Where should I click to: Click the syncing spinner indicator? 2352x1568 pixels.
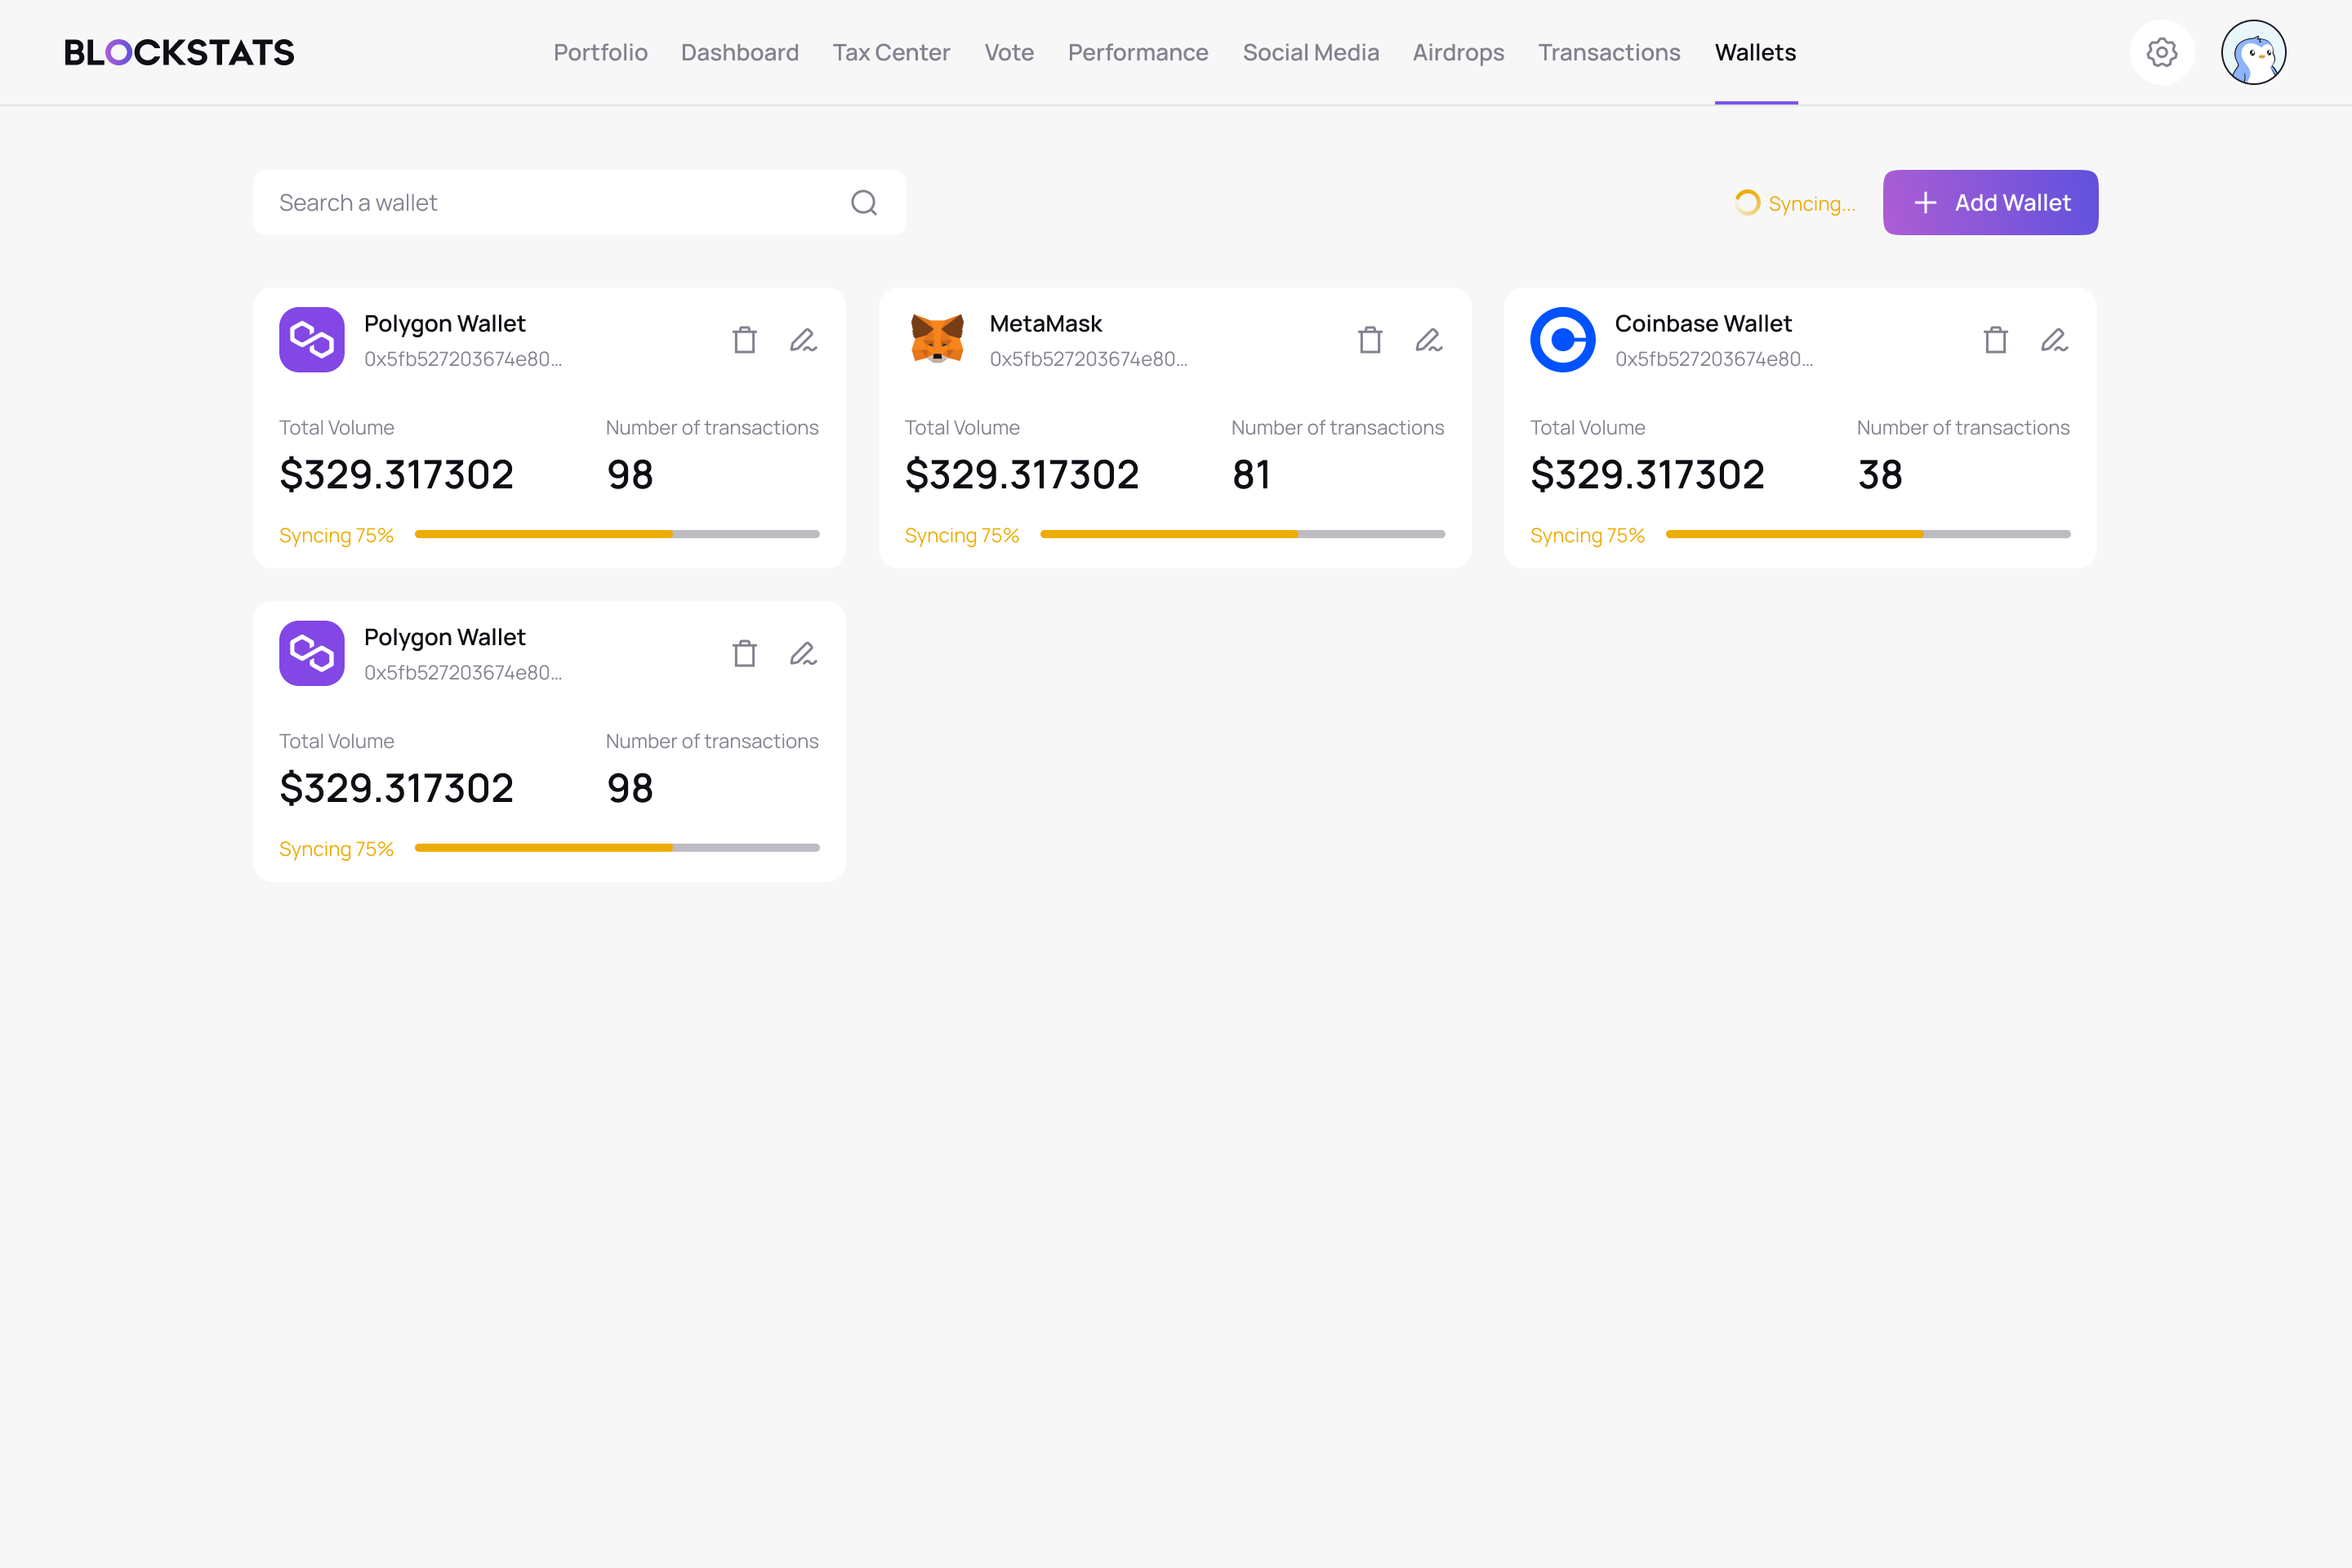pos(1746,202)
